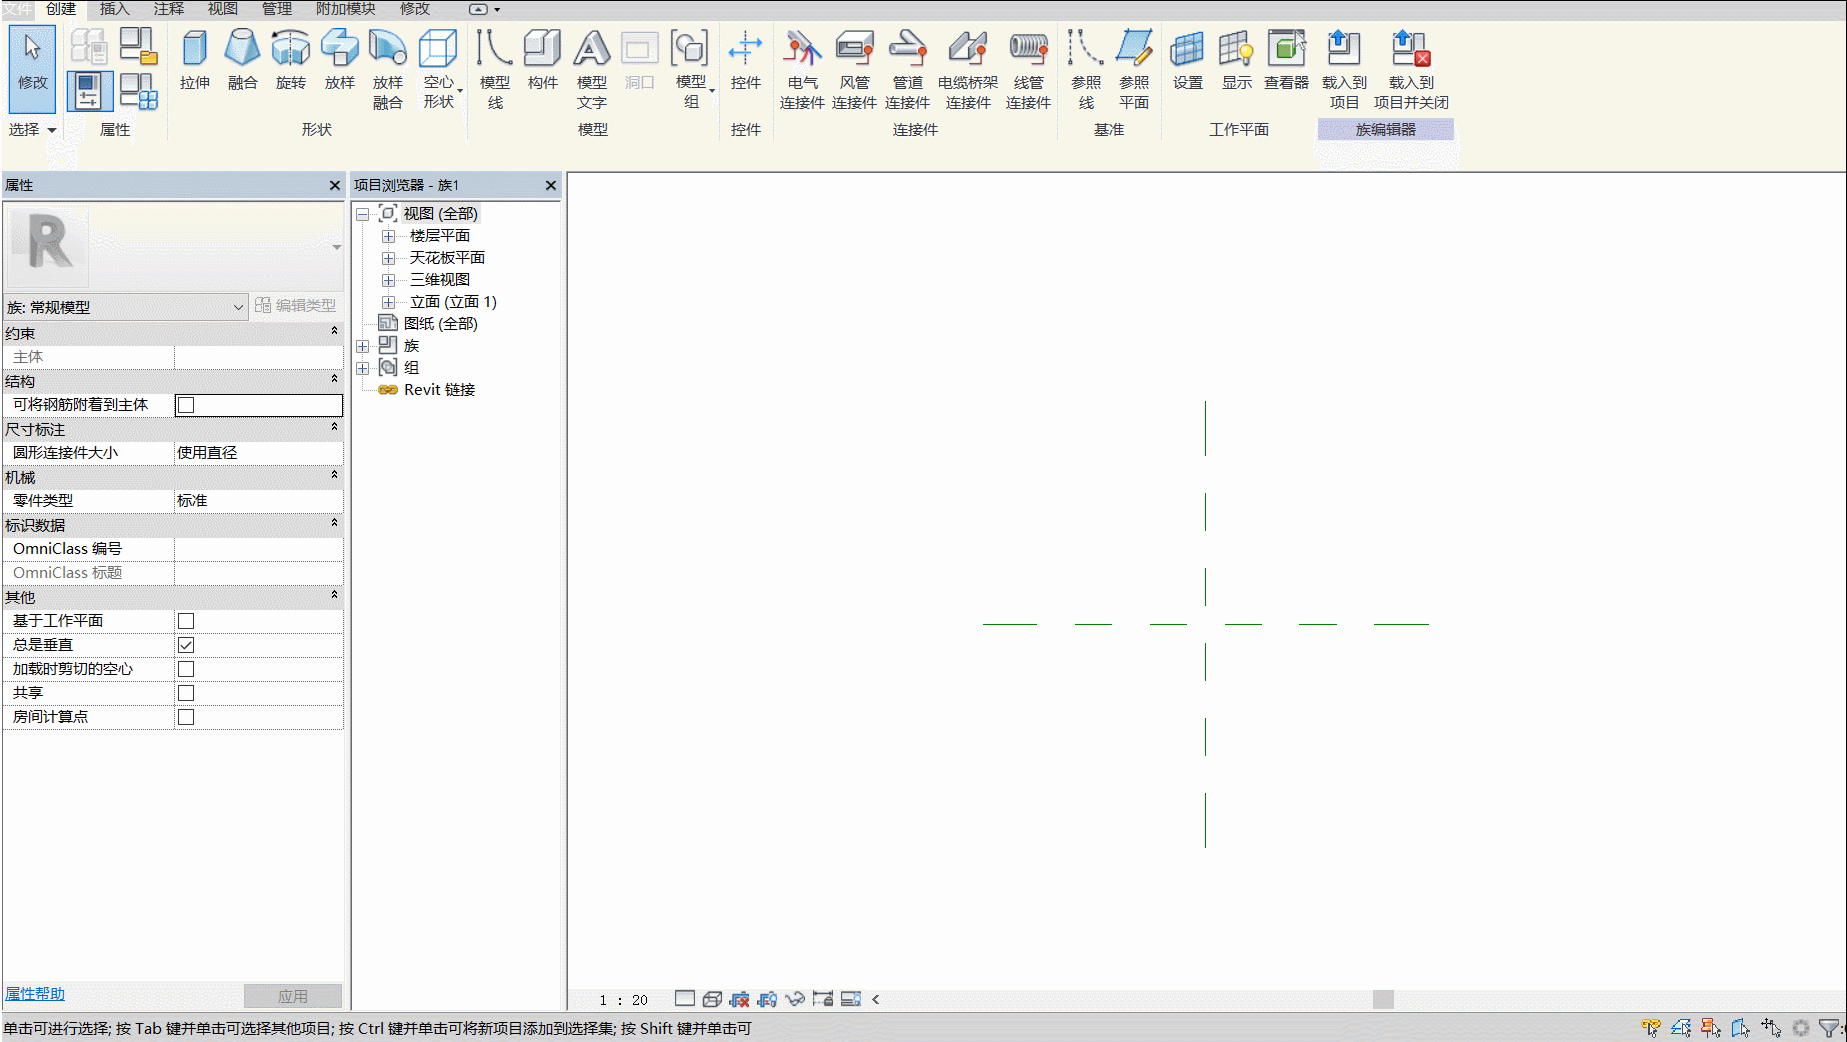Toggle 可将钢筋附着到主体 checkbox

(186, 405)
